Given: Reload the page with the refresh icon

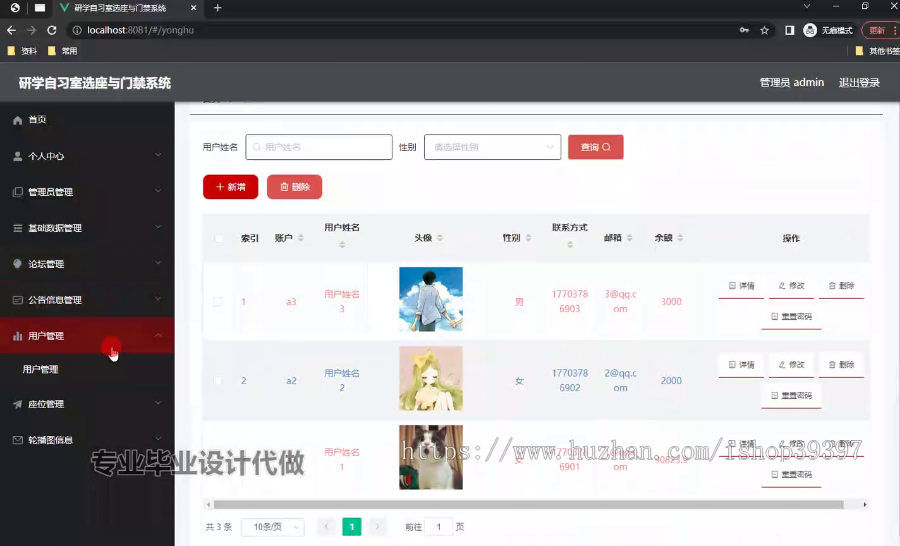Looking at the screenshot, I should pyautogui.click(x=52, y=30).
